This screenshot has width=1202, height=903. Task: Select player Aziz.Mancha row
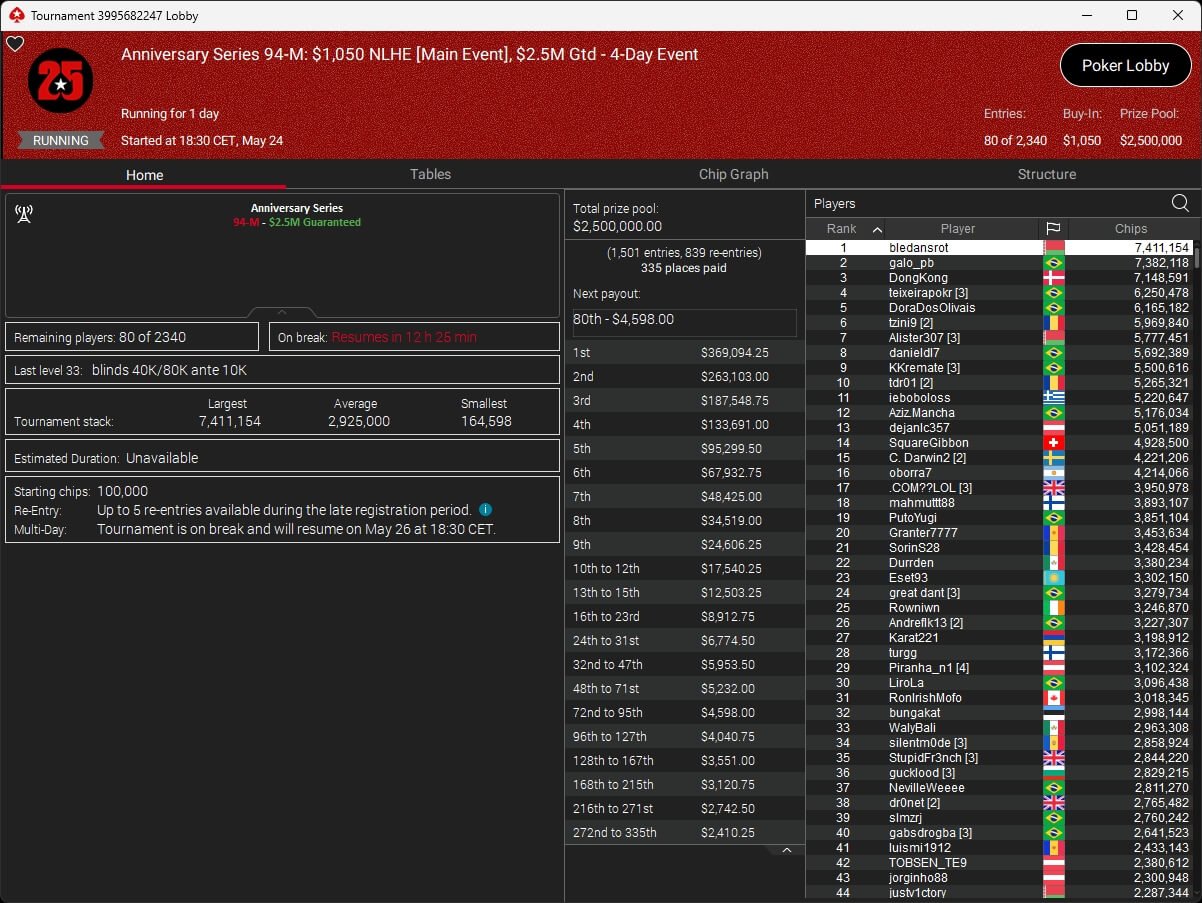[x=998, y=412]
